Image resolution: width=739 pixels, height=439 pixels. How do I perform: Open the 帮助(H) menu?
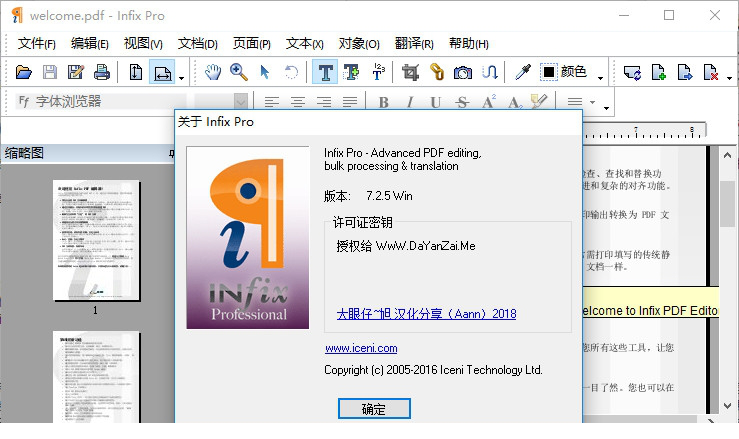click(468, 43)
